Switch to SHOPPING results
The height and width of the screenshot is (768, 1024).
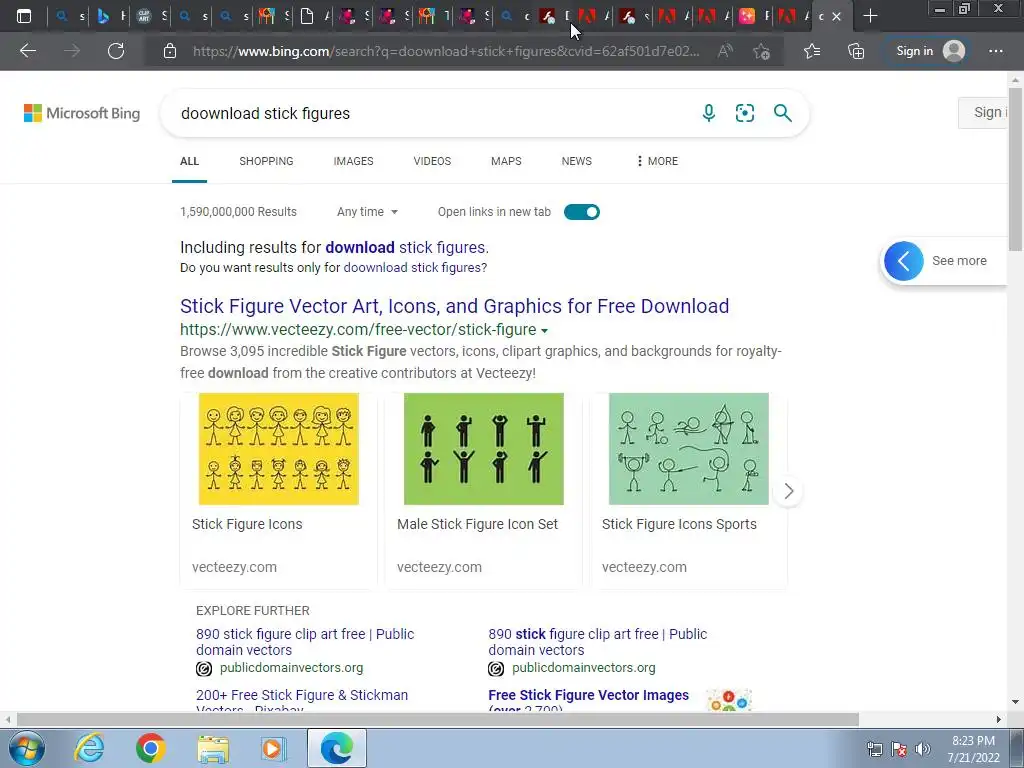(x=266, y=161)
